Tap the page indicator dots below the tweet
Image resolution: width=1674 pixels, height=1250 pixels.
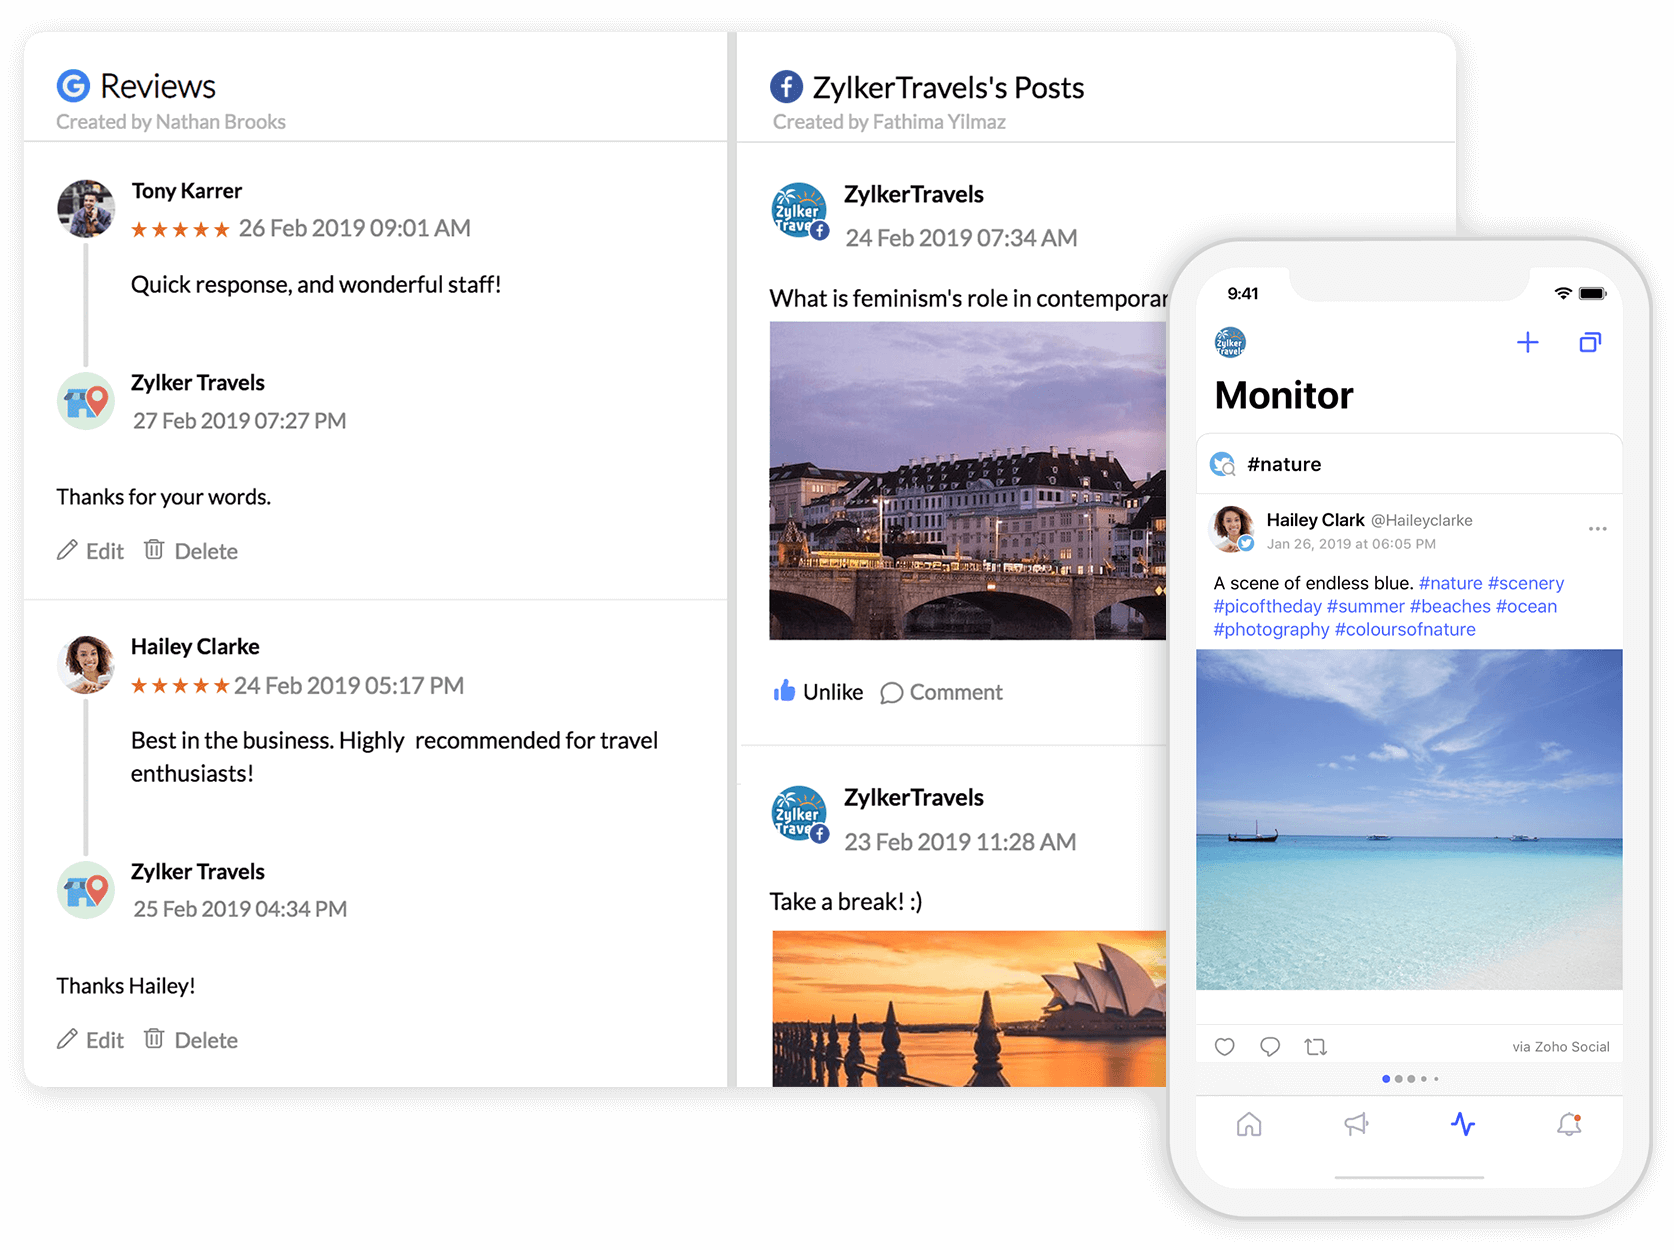point(1410,1079)
